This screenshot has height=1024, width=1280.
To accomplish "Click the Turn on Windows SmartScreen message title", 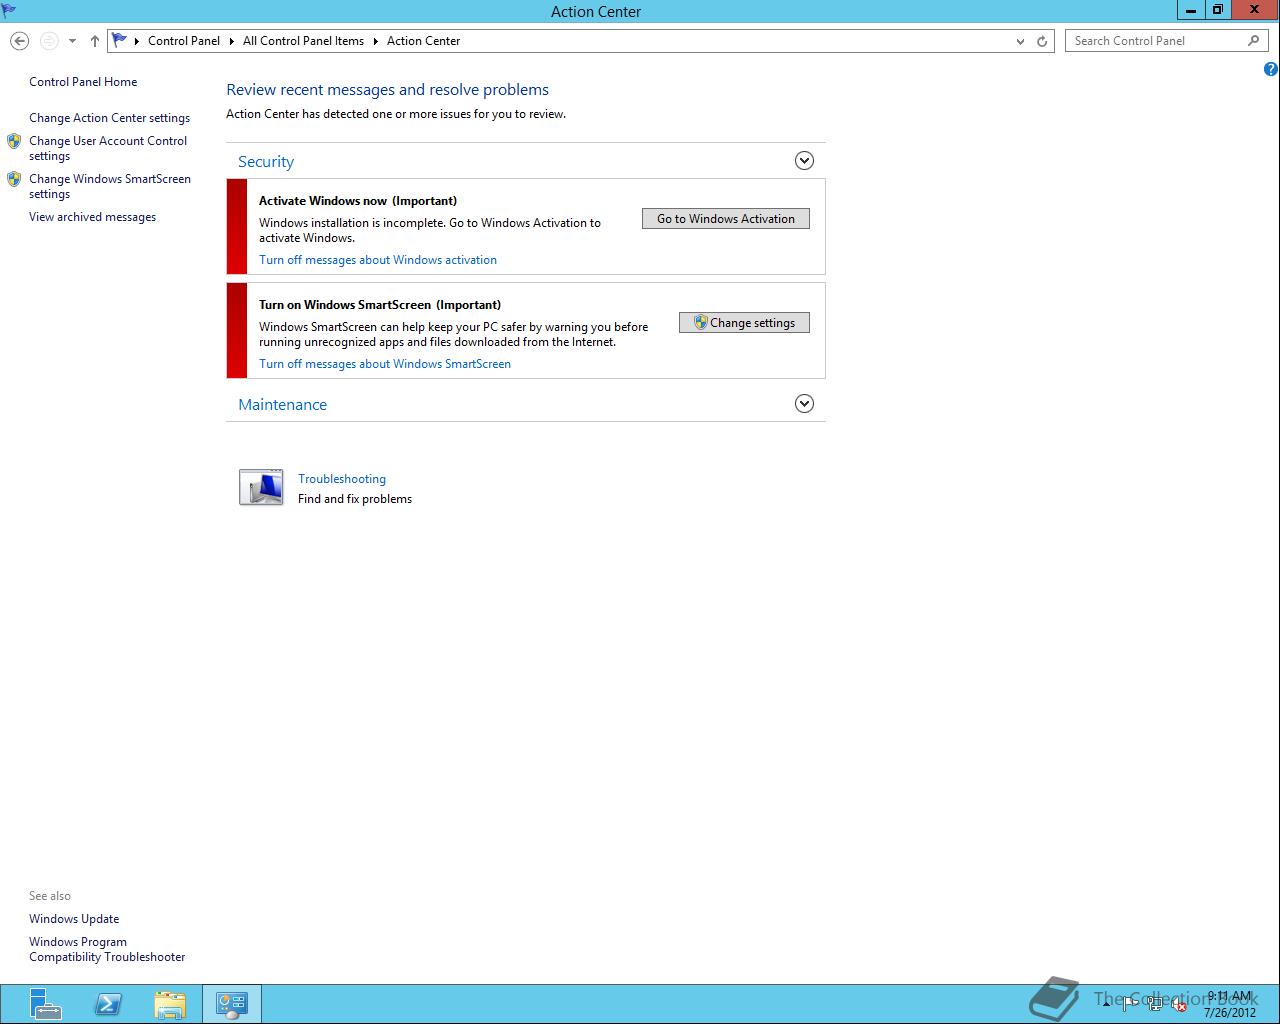I will pos(380,305).
